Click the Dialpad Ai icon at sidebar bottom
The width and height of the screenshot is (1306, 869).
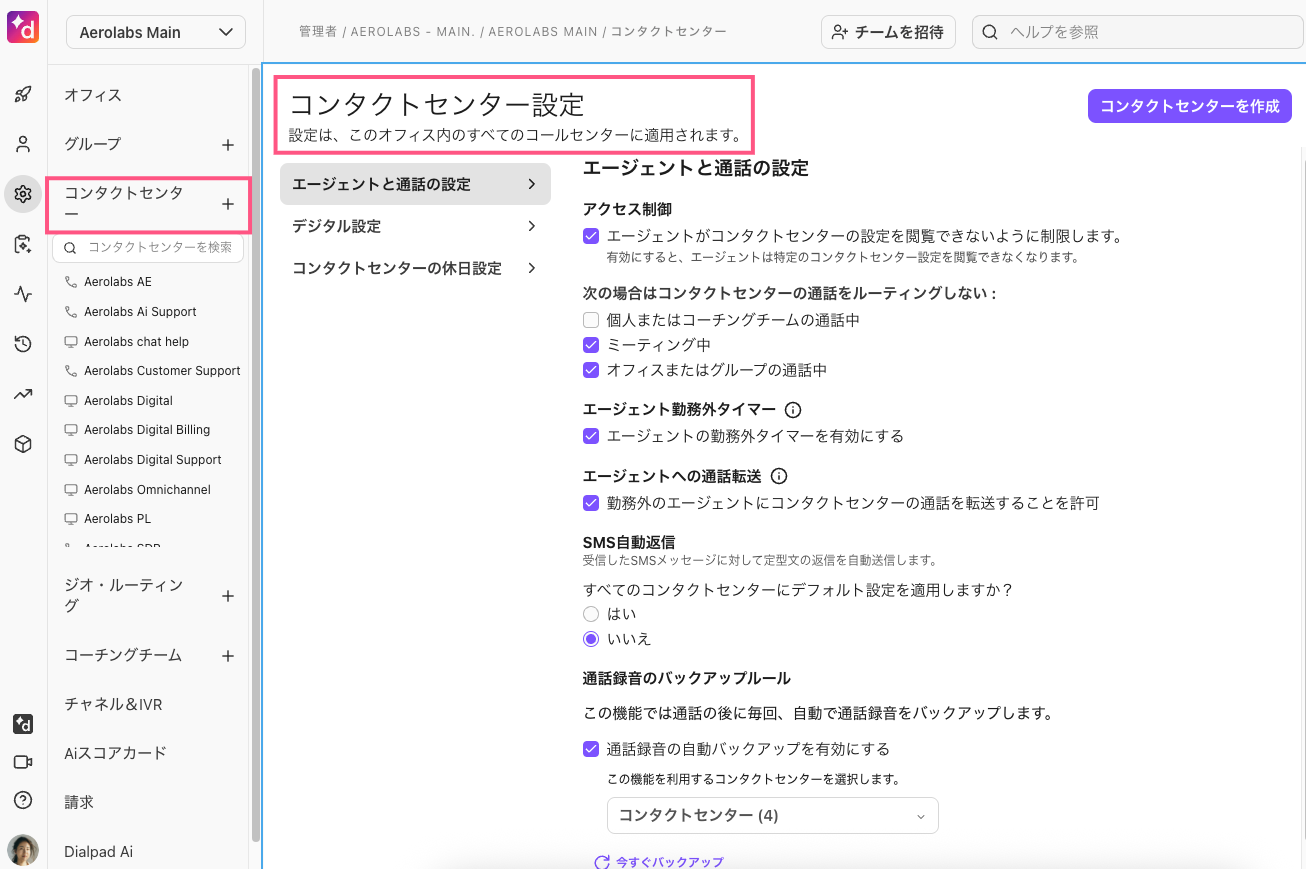coord(23,724)
